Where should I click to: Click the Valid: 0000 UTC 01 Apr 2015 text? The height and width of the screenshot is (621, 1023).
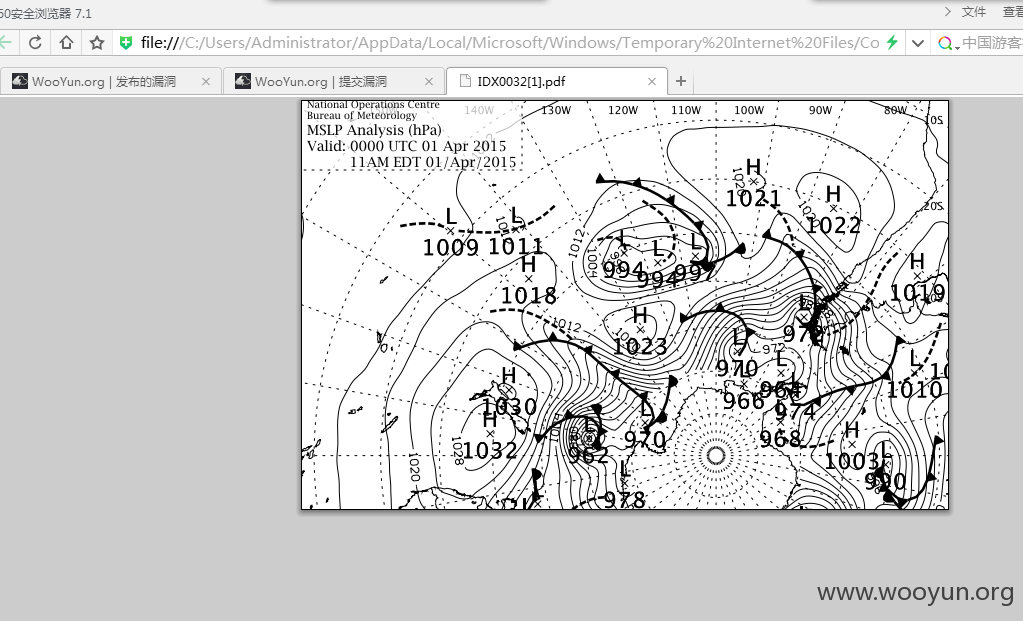[406, 146]
